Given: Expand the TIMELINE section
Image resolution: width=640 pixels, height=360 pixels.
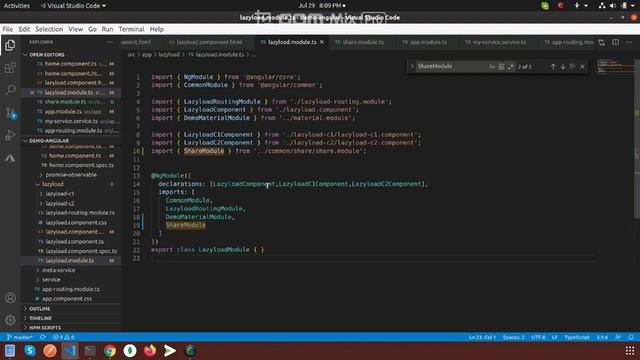Looking at the screenshot, I should pyautogui.click(x=71, y=318).
